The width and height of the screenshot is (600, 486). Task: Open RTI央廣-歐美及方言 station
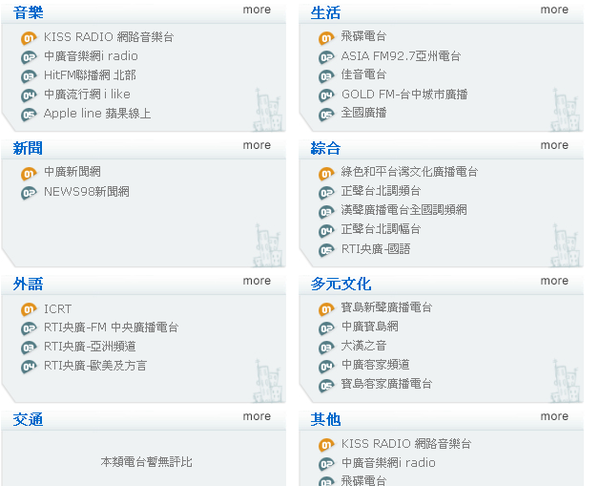(95, 365)
